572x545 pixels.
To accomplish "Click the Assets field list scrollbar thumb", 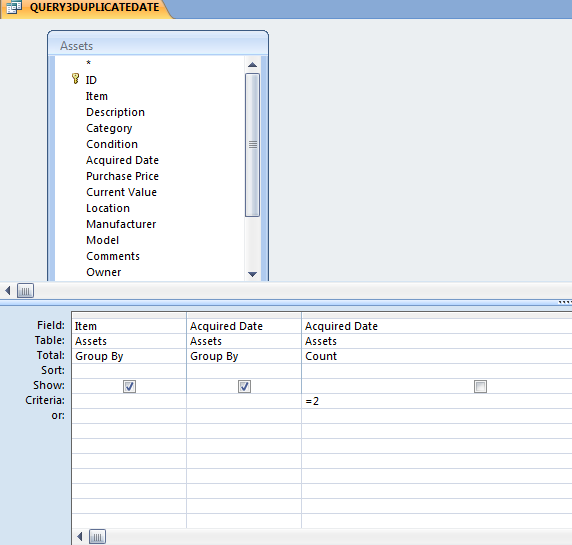I will (252, 145).
